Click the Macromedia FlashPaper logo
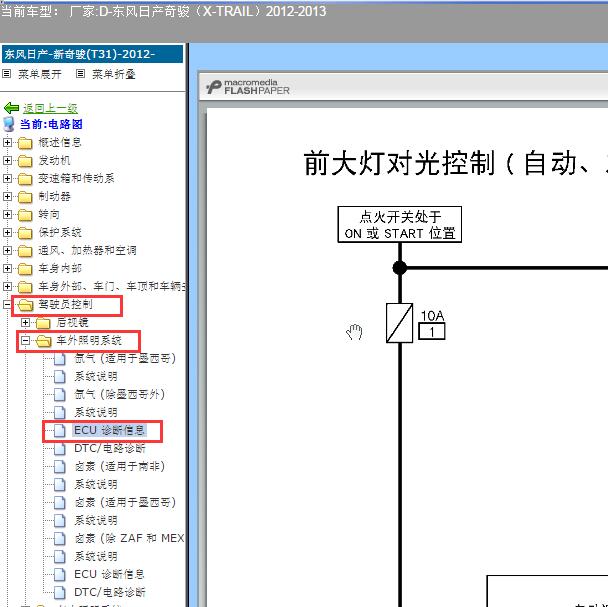Image resolution: width=608 pixels, height=607 pixels. click(x=248, y=87)
